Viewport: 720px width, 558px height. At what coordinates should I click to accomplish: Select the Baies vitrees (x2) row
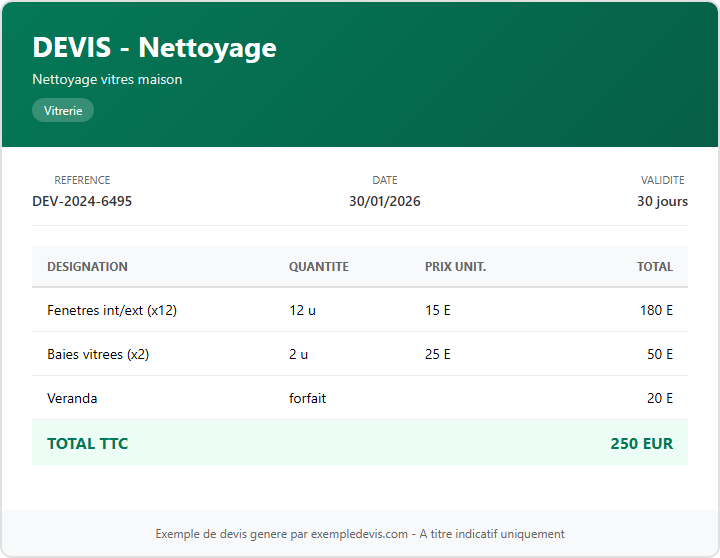coord(98,354)
